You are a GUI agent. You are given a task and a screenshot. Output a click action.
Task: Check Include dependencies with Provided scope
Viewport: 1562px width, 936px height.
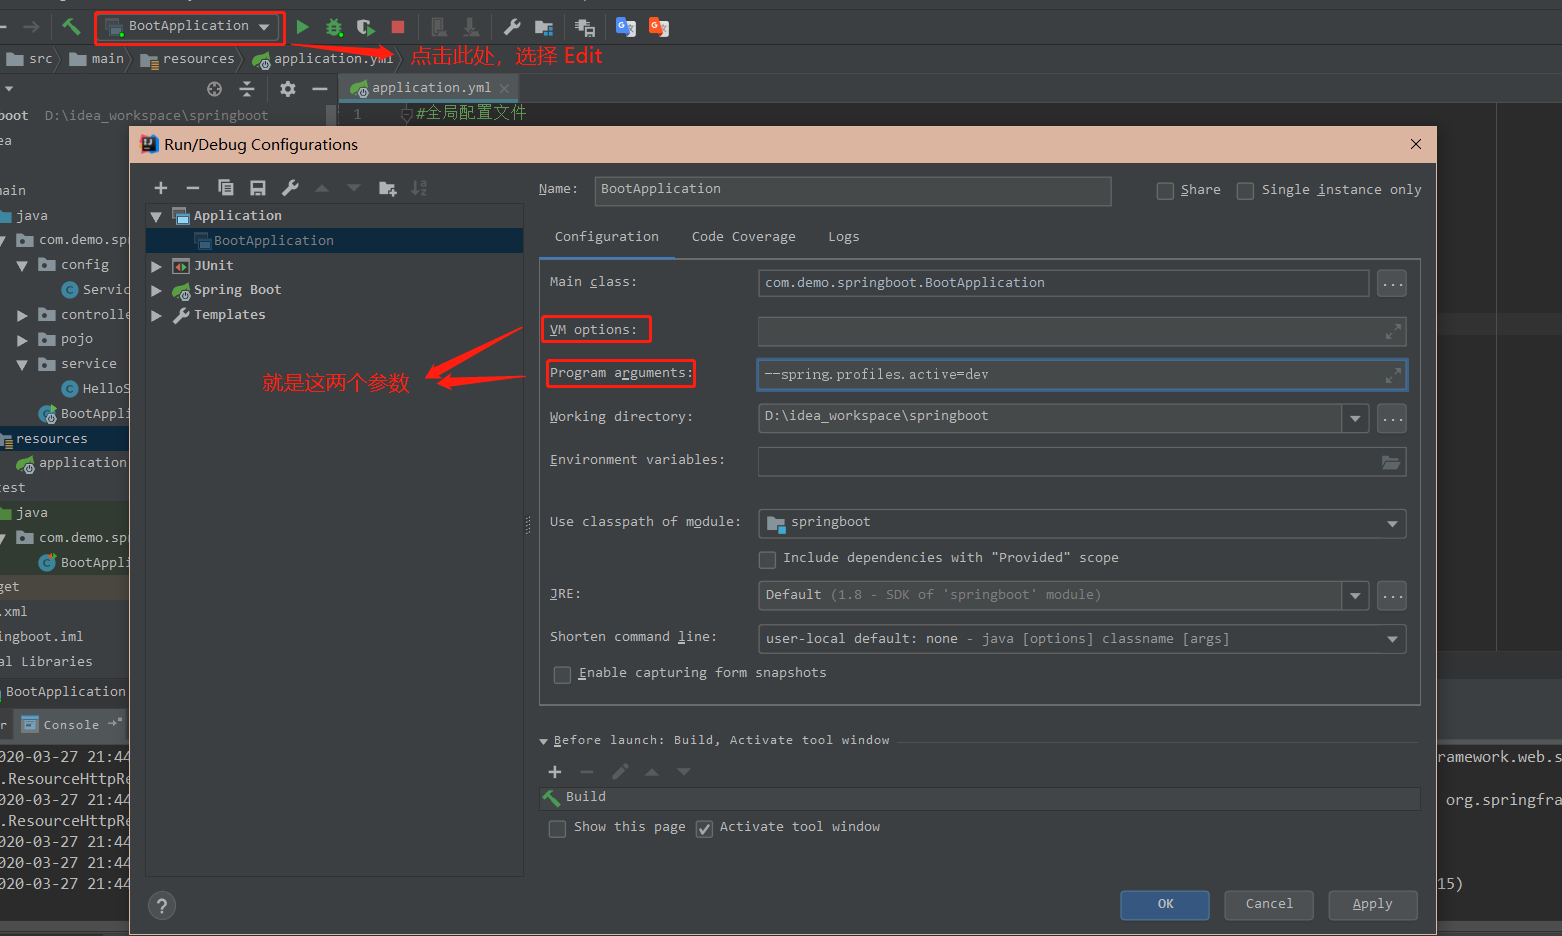(767, 559)
